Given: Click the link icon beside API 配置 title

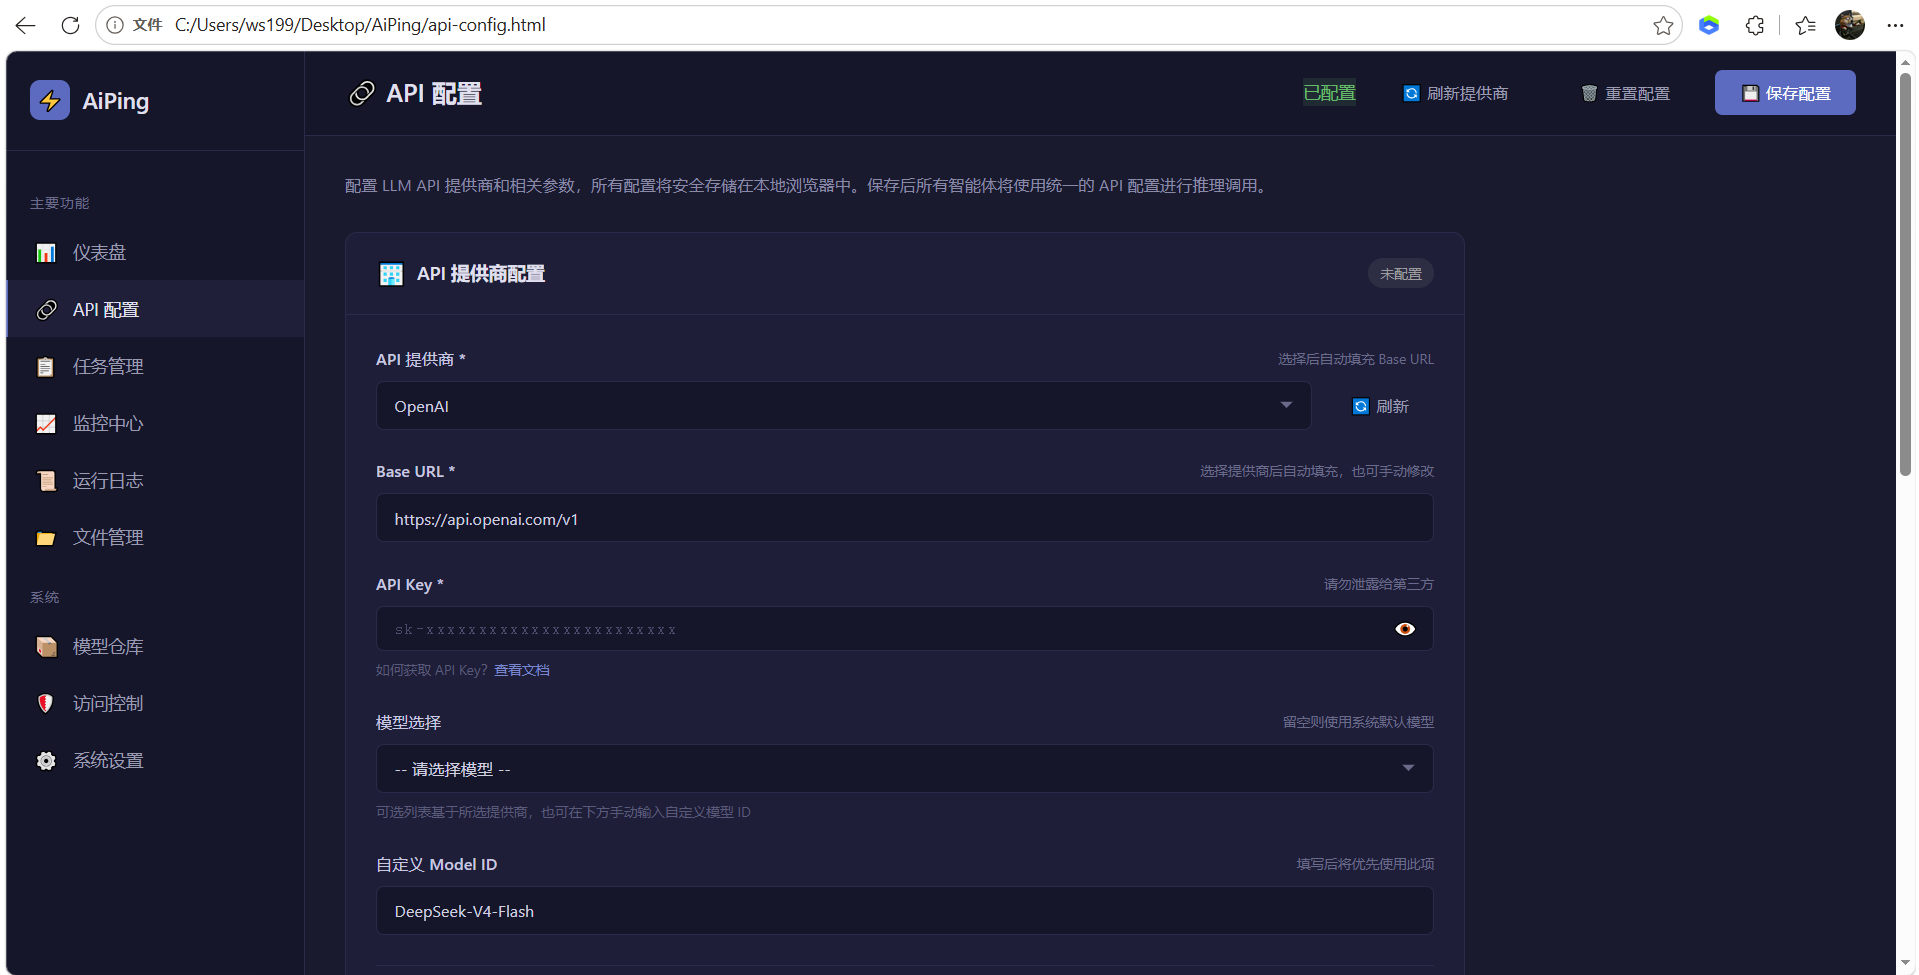Looking at the screenshot, I should point(361,94).
